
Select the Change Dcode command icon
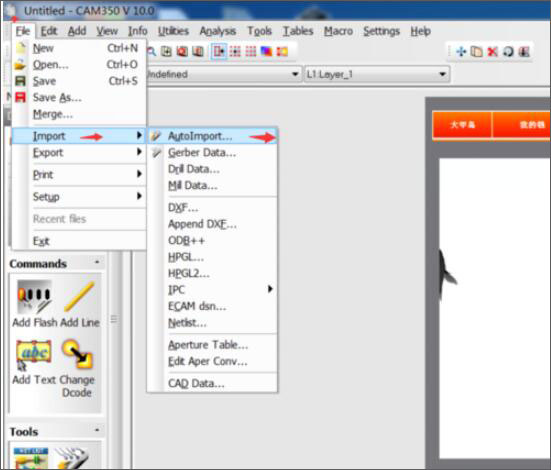[77, 354]
